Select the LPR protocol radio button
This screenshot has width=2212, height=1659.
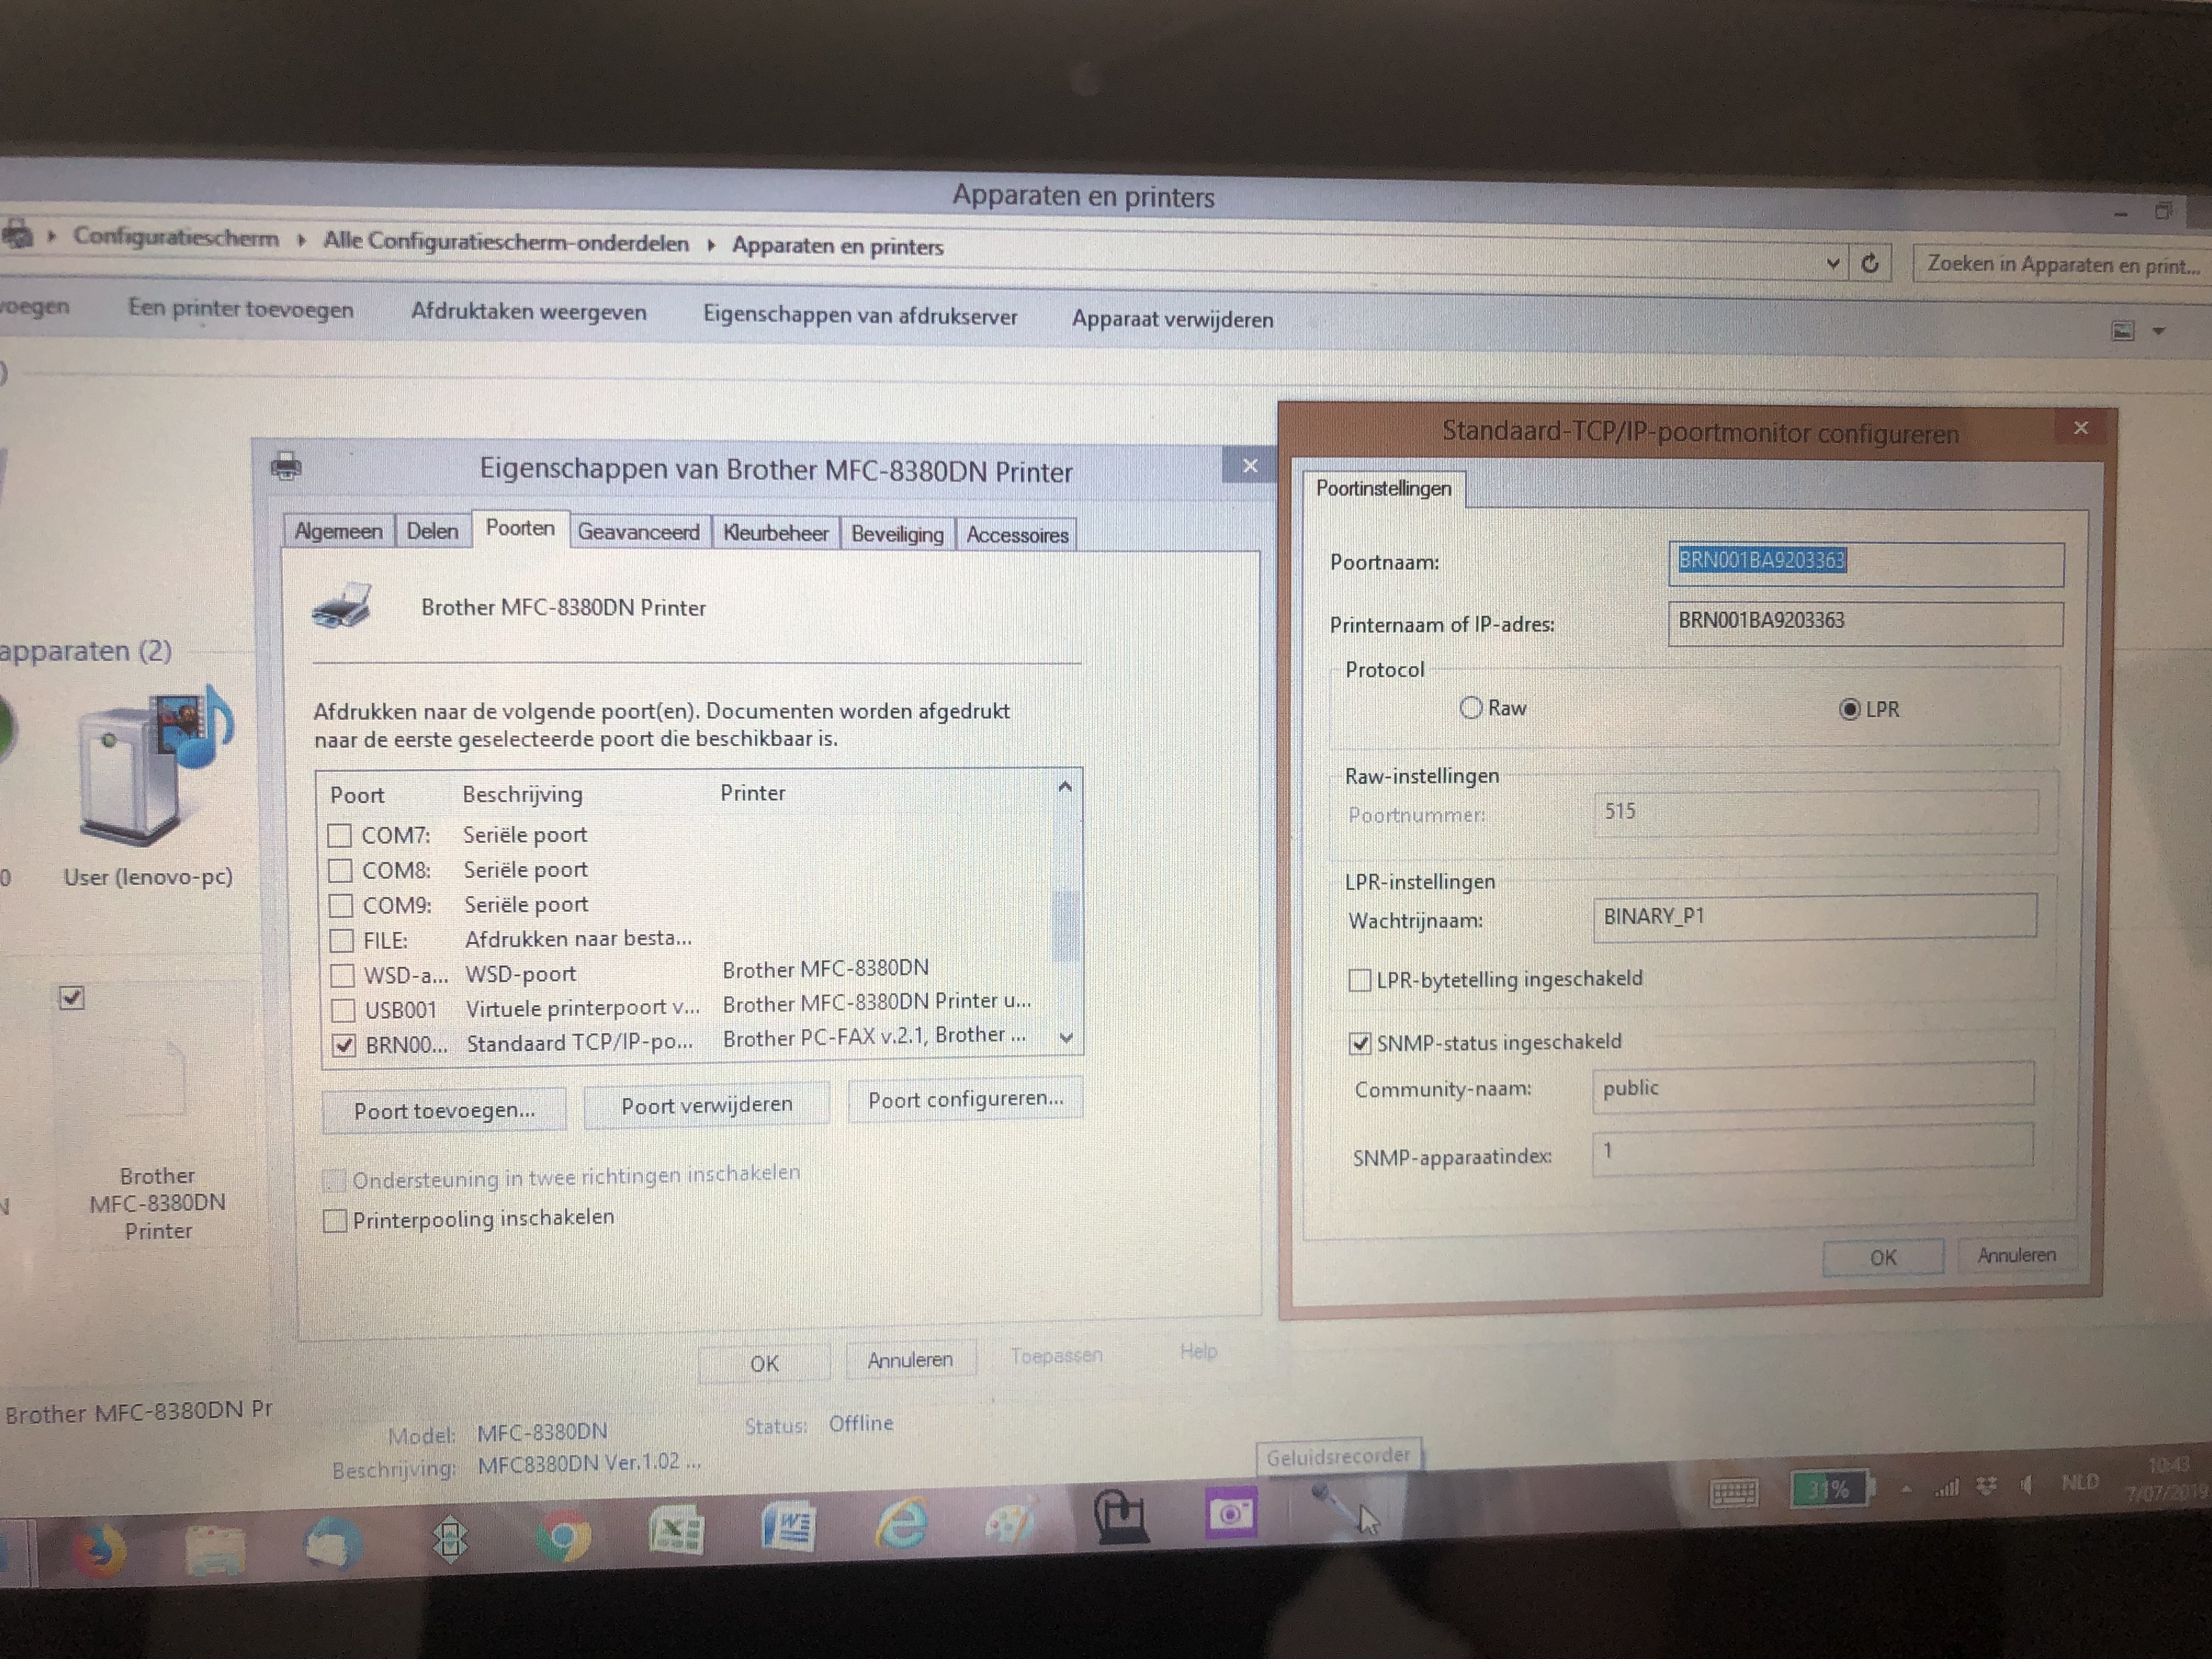pos(1850,709)
